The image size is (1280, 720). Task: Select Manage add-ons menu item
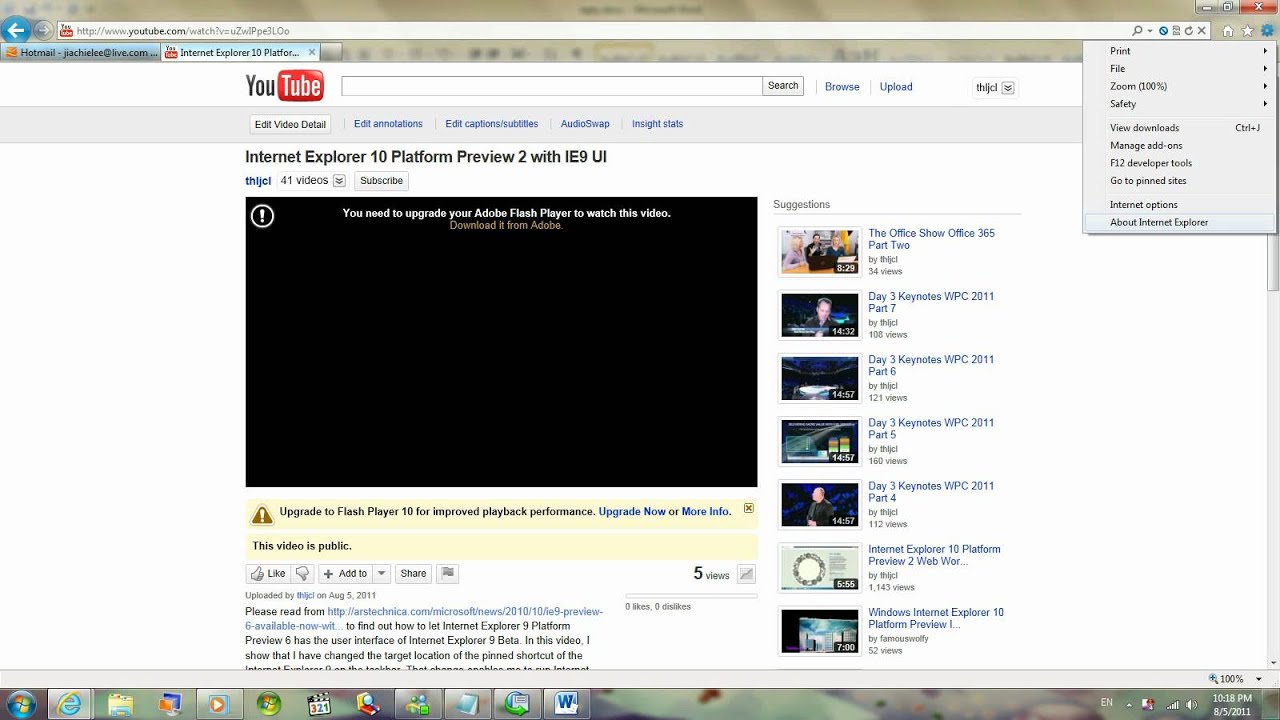point(1179,146)
